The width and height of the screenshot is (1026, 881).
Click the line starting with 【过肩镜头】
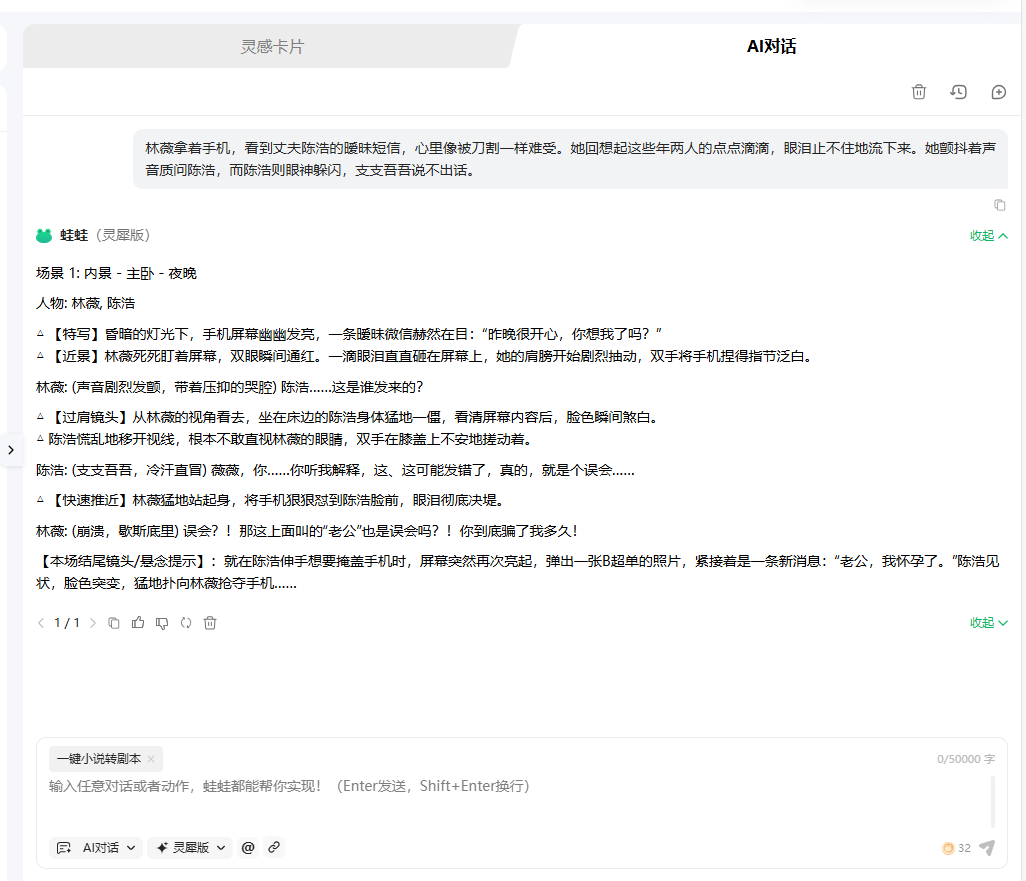click(x=347, y=418)
